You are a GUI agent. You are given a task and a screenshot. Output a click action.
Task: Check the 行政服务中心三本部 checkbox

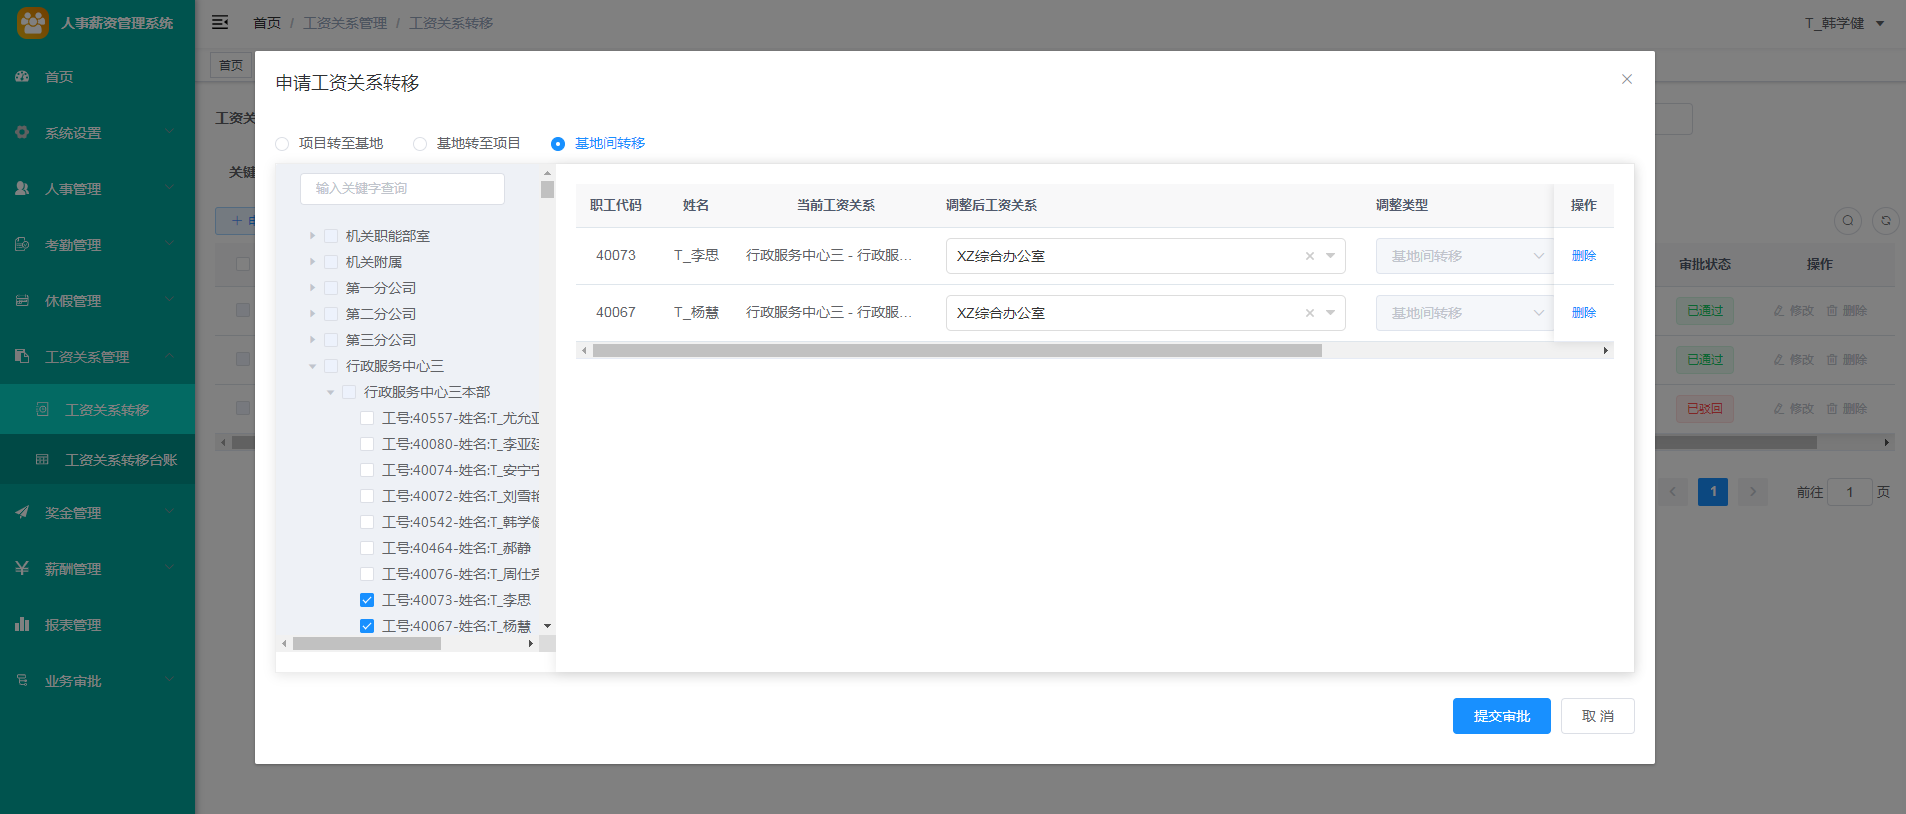349,392
